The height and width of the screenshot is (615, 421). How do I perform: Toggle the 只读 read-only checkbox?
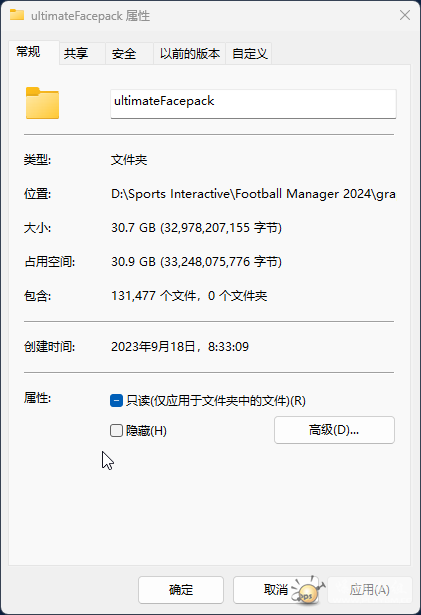point(116,400)
